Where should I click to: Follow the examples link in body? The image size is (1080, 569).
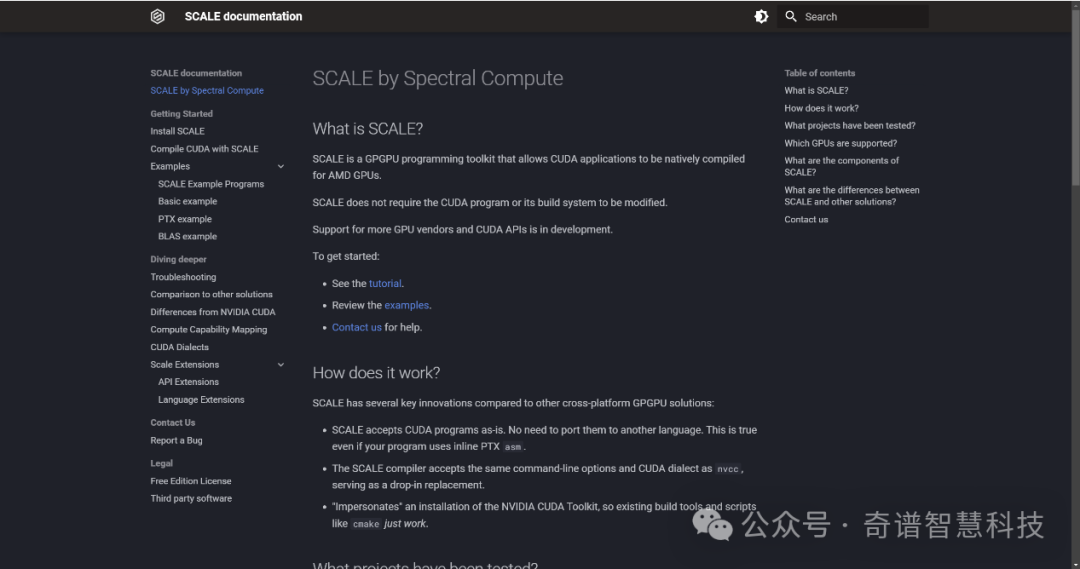(x=406, y=305)
